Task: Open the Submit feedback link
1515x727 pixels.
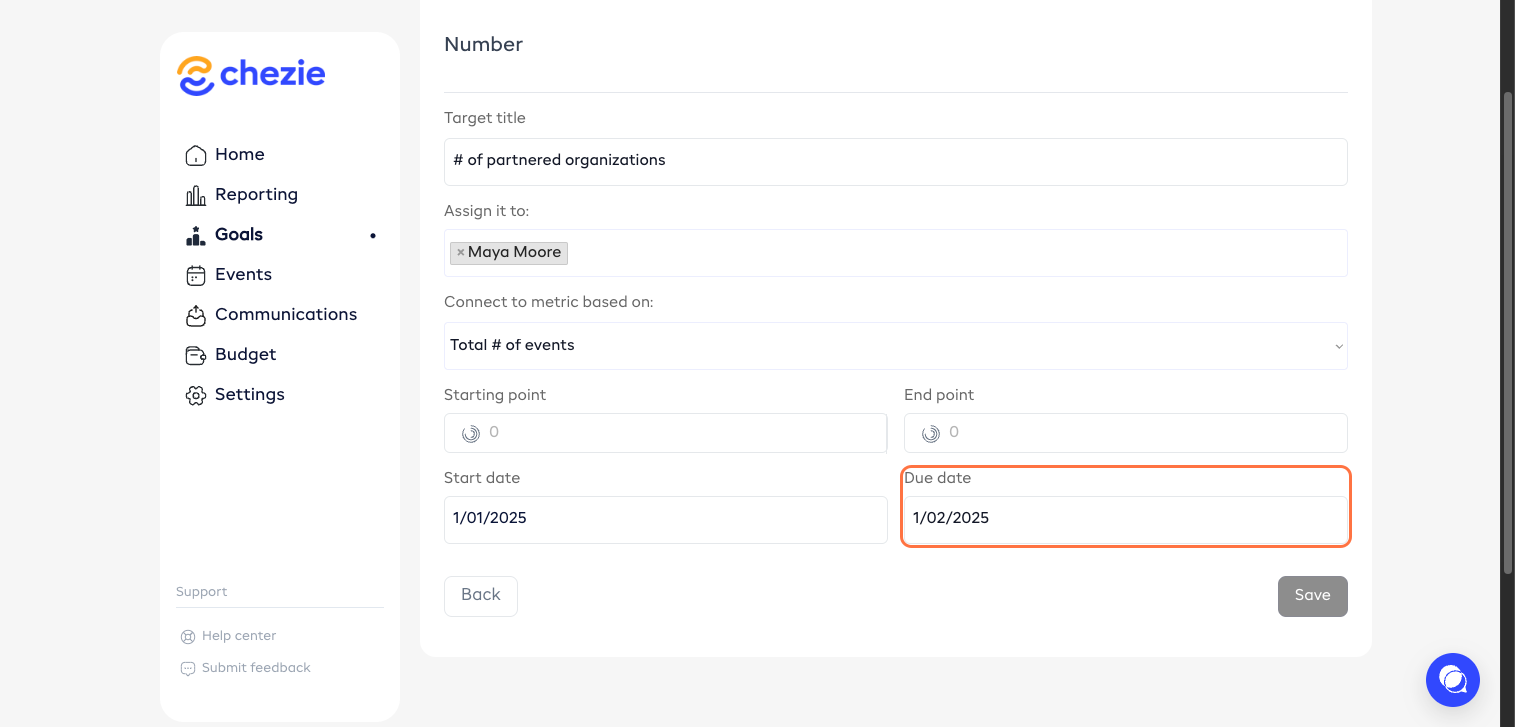Action: (256, 668)
